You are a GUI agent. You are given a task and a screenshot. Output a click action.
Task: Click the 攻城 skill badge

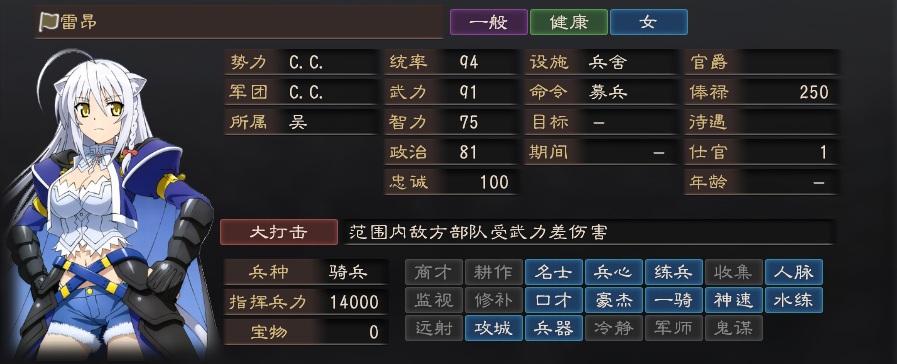494,328
